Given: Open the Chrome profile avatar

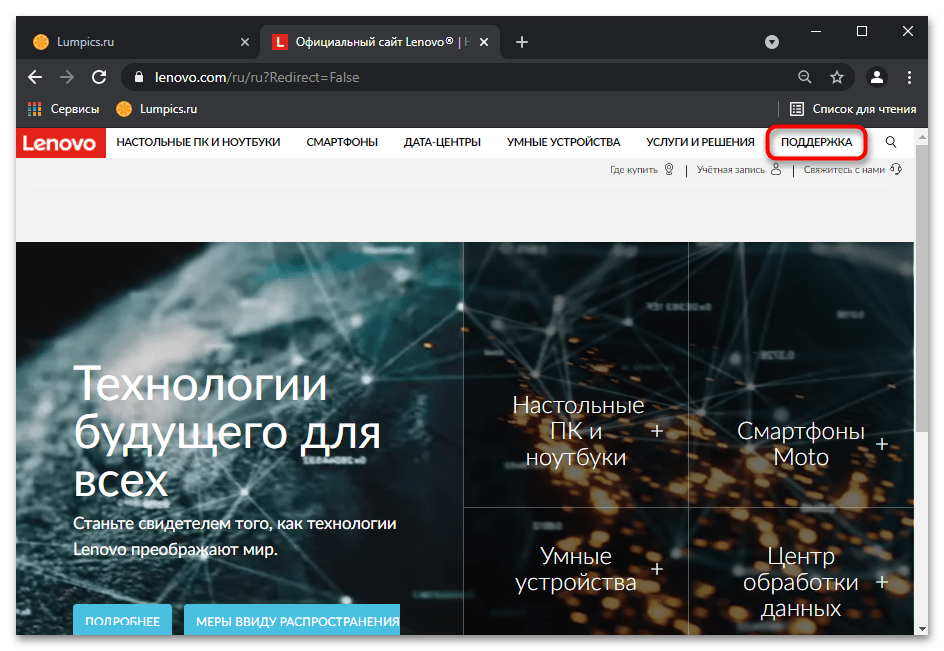Looking at the screenshot, I should pyautogui.click(x=877, y=77).
